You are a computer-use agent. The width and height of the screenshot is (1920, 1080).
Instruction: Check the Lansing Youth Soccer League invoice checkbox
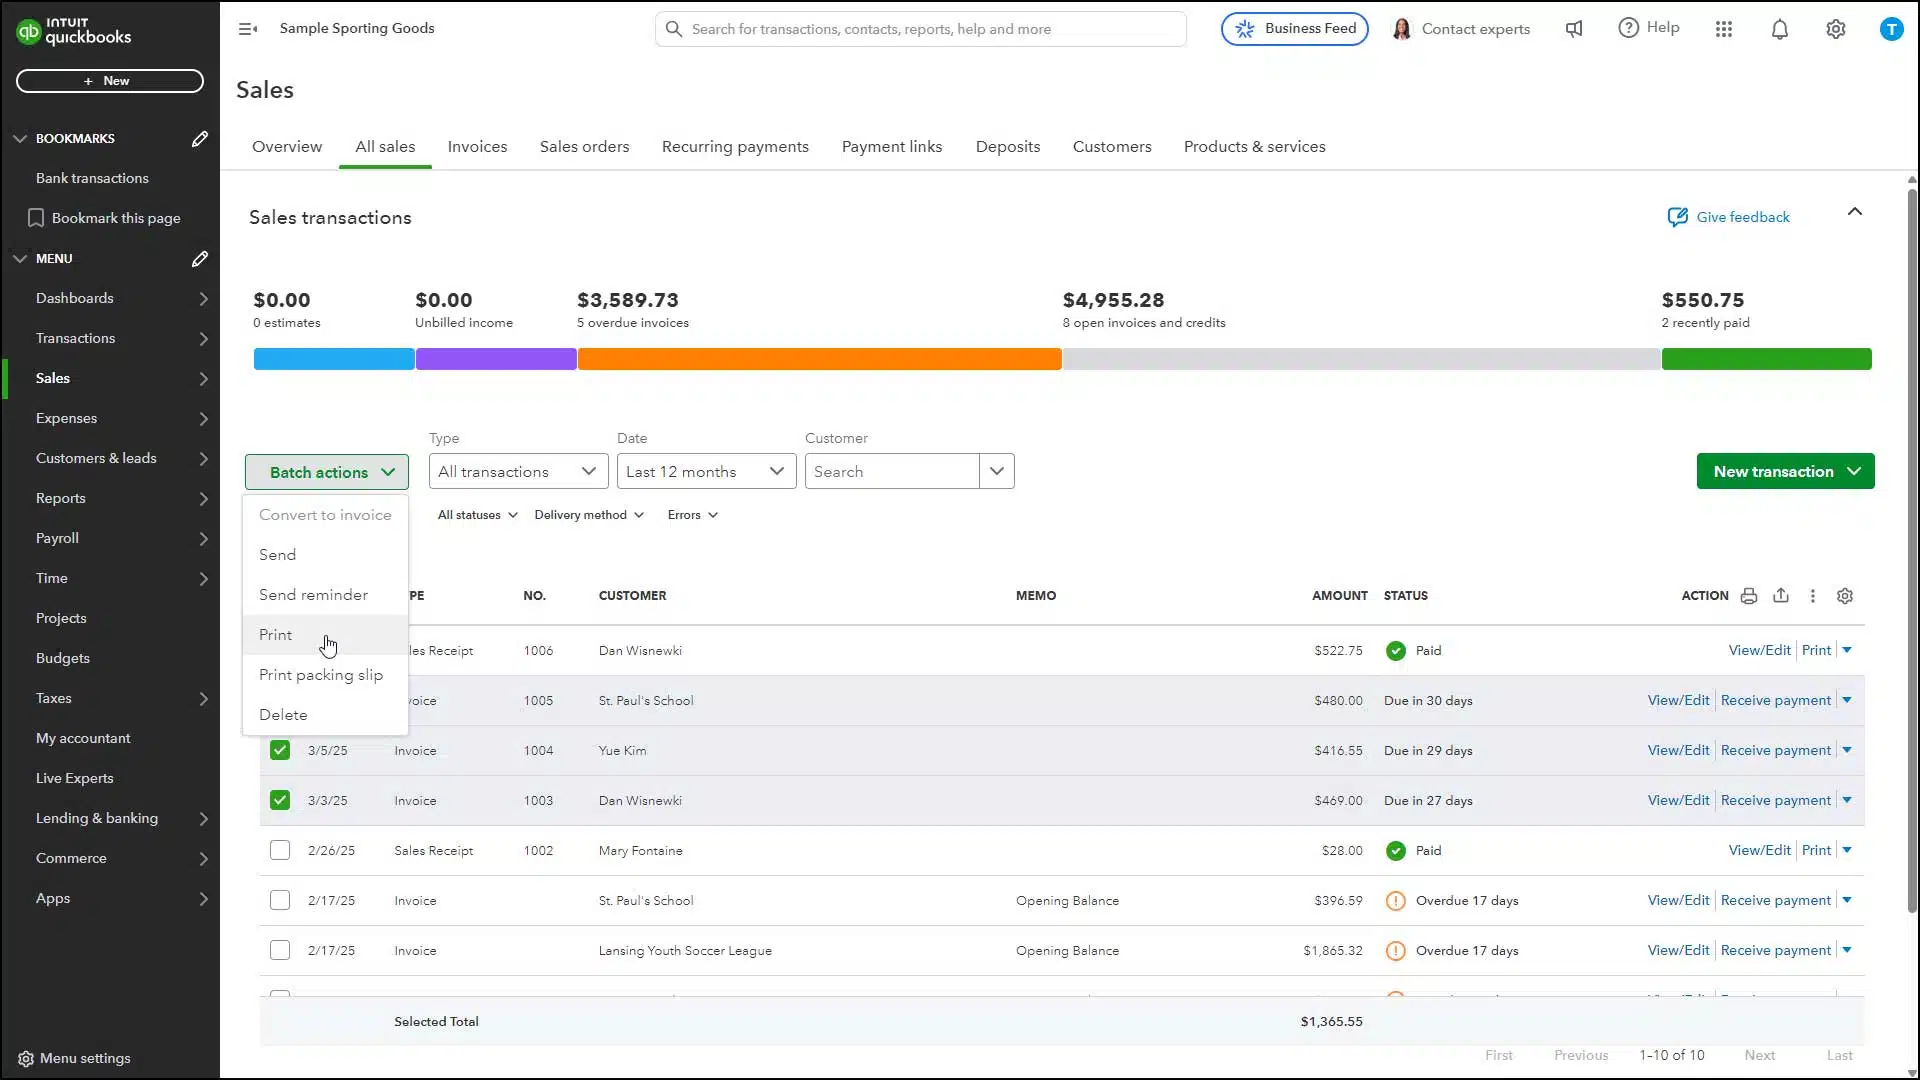280,951
